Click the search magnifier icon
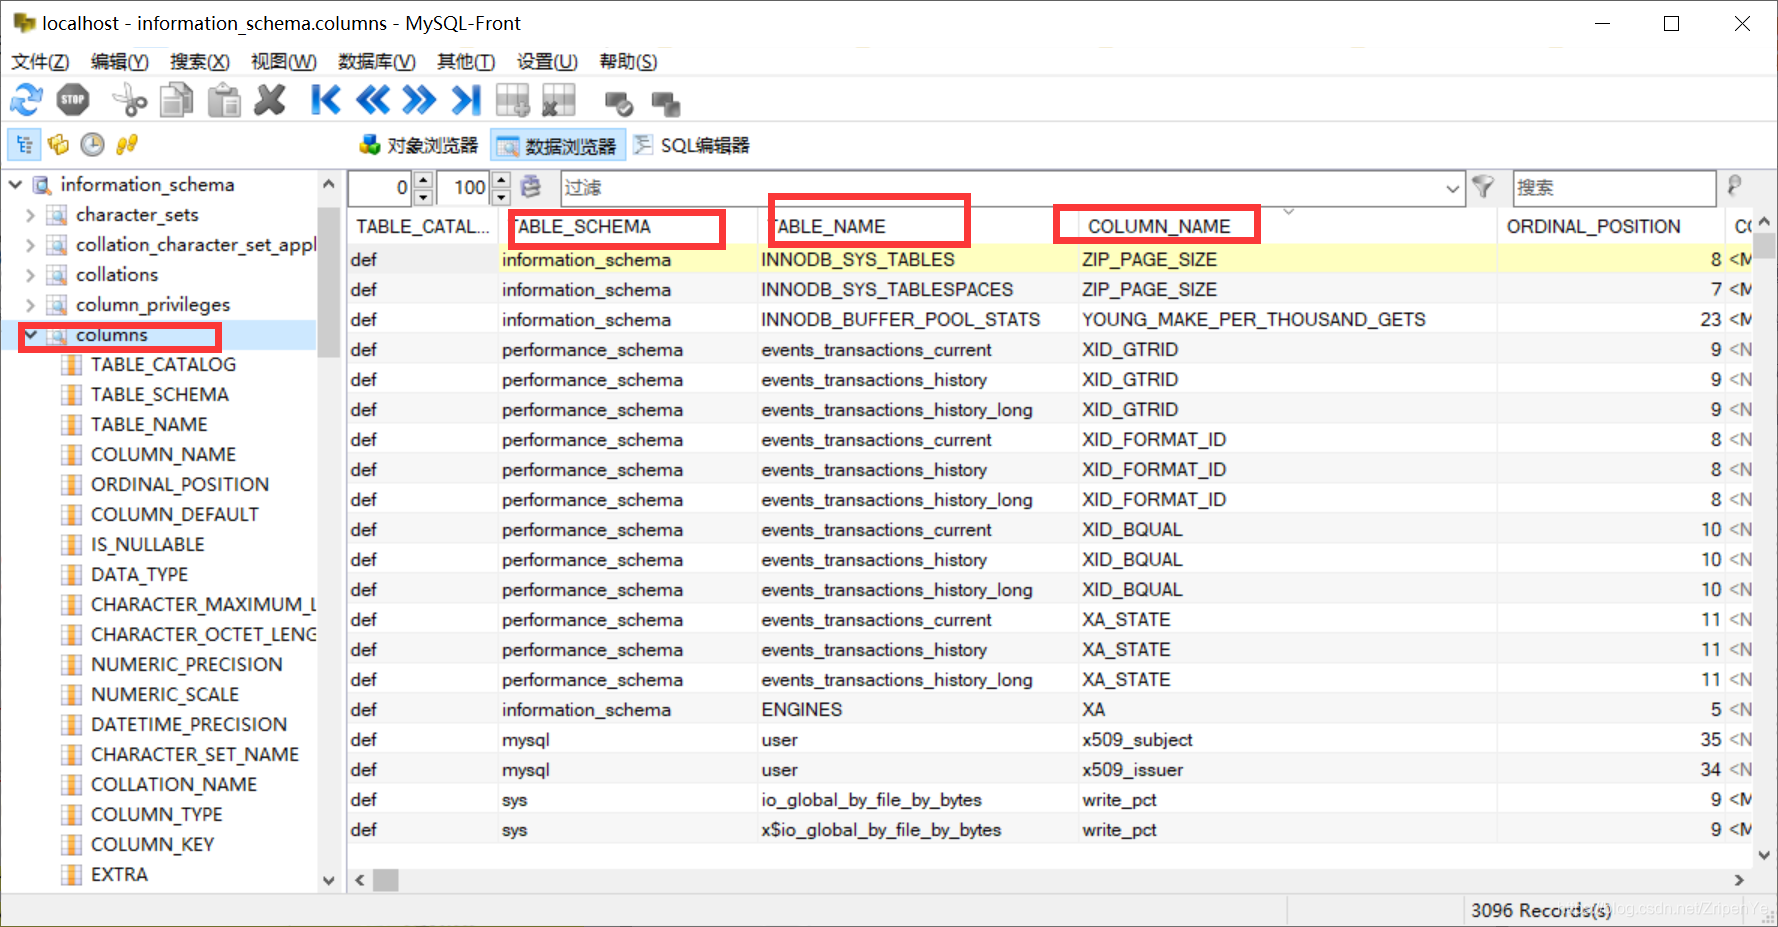 click(1735, 186)
